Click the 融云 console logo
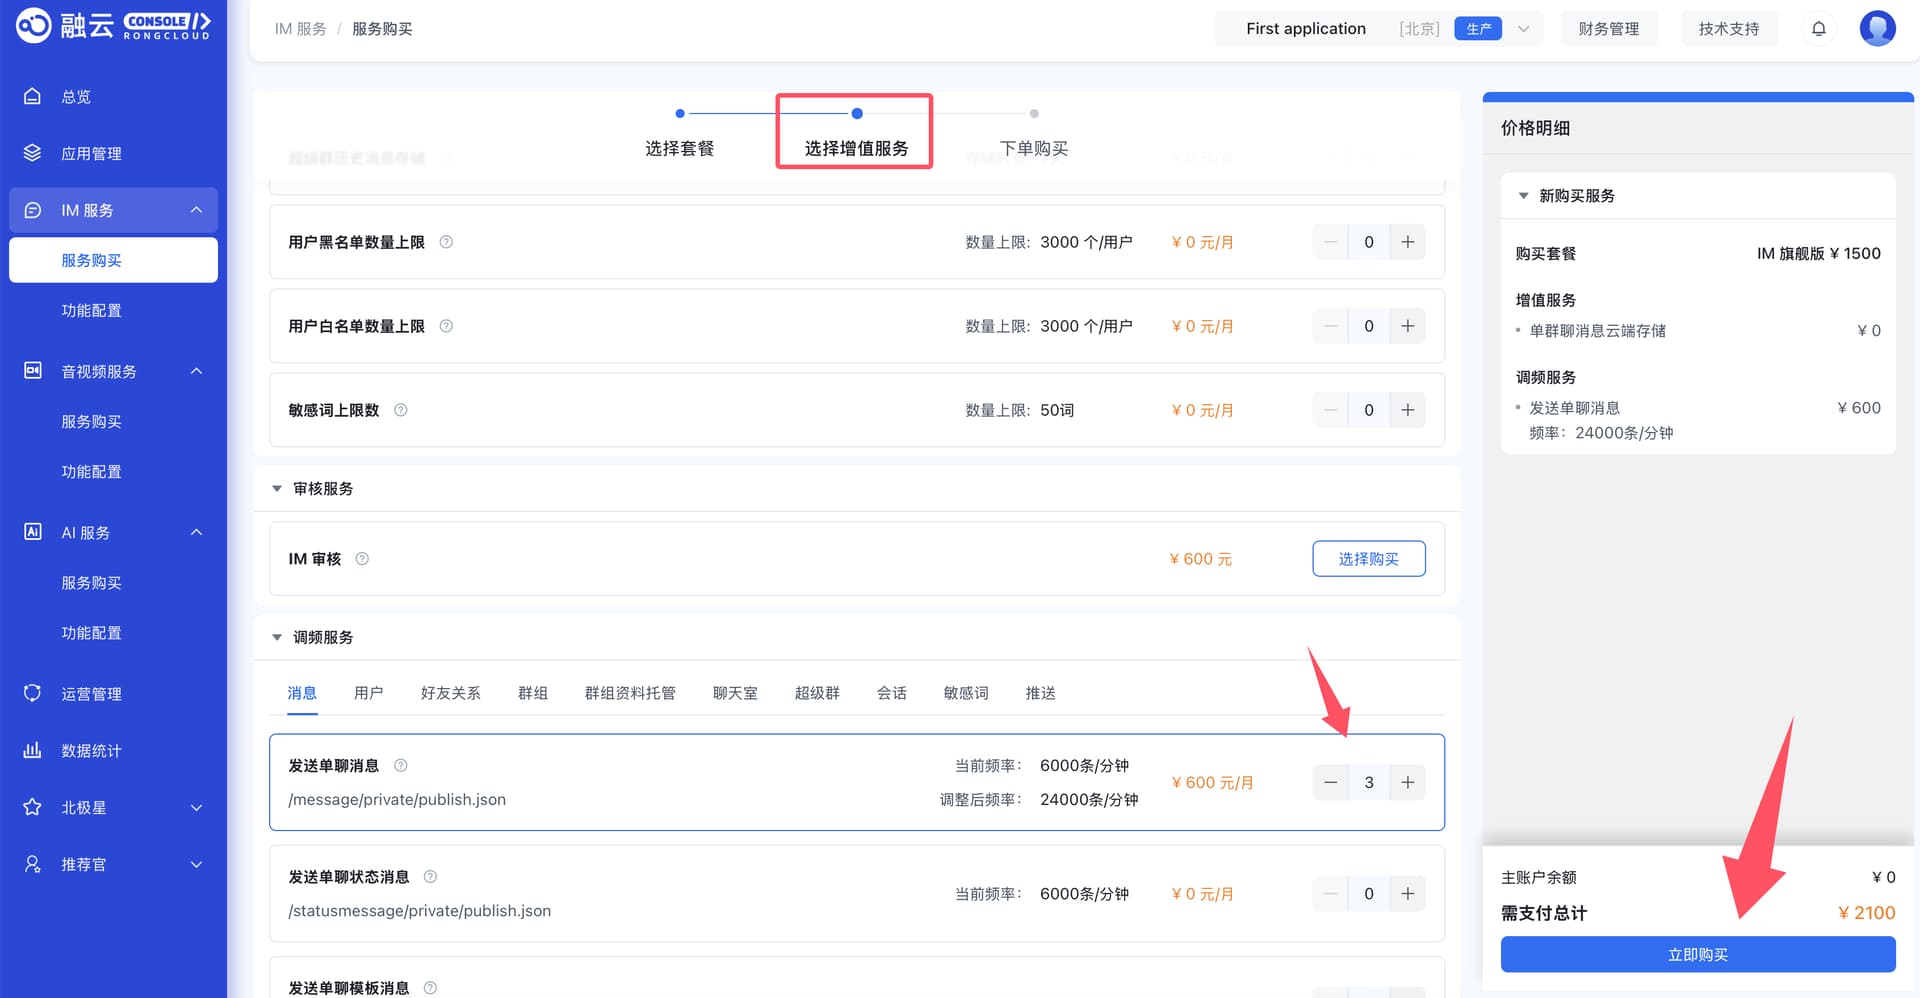 [113, 26]
